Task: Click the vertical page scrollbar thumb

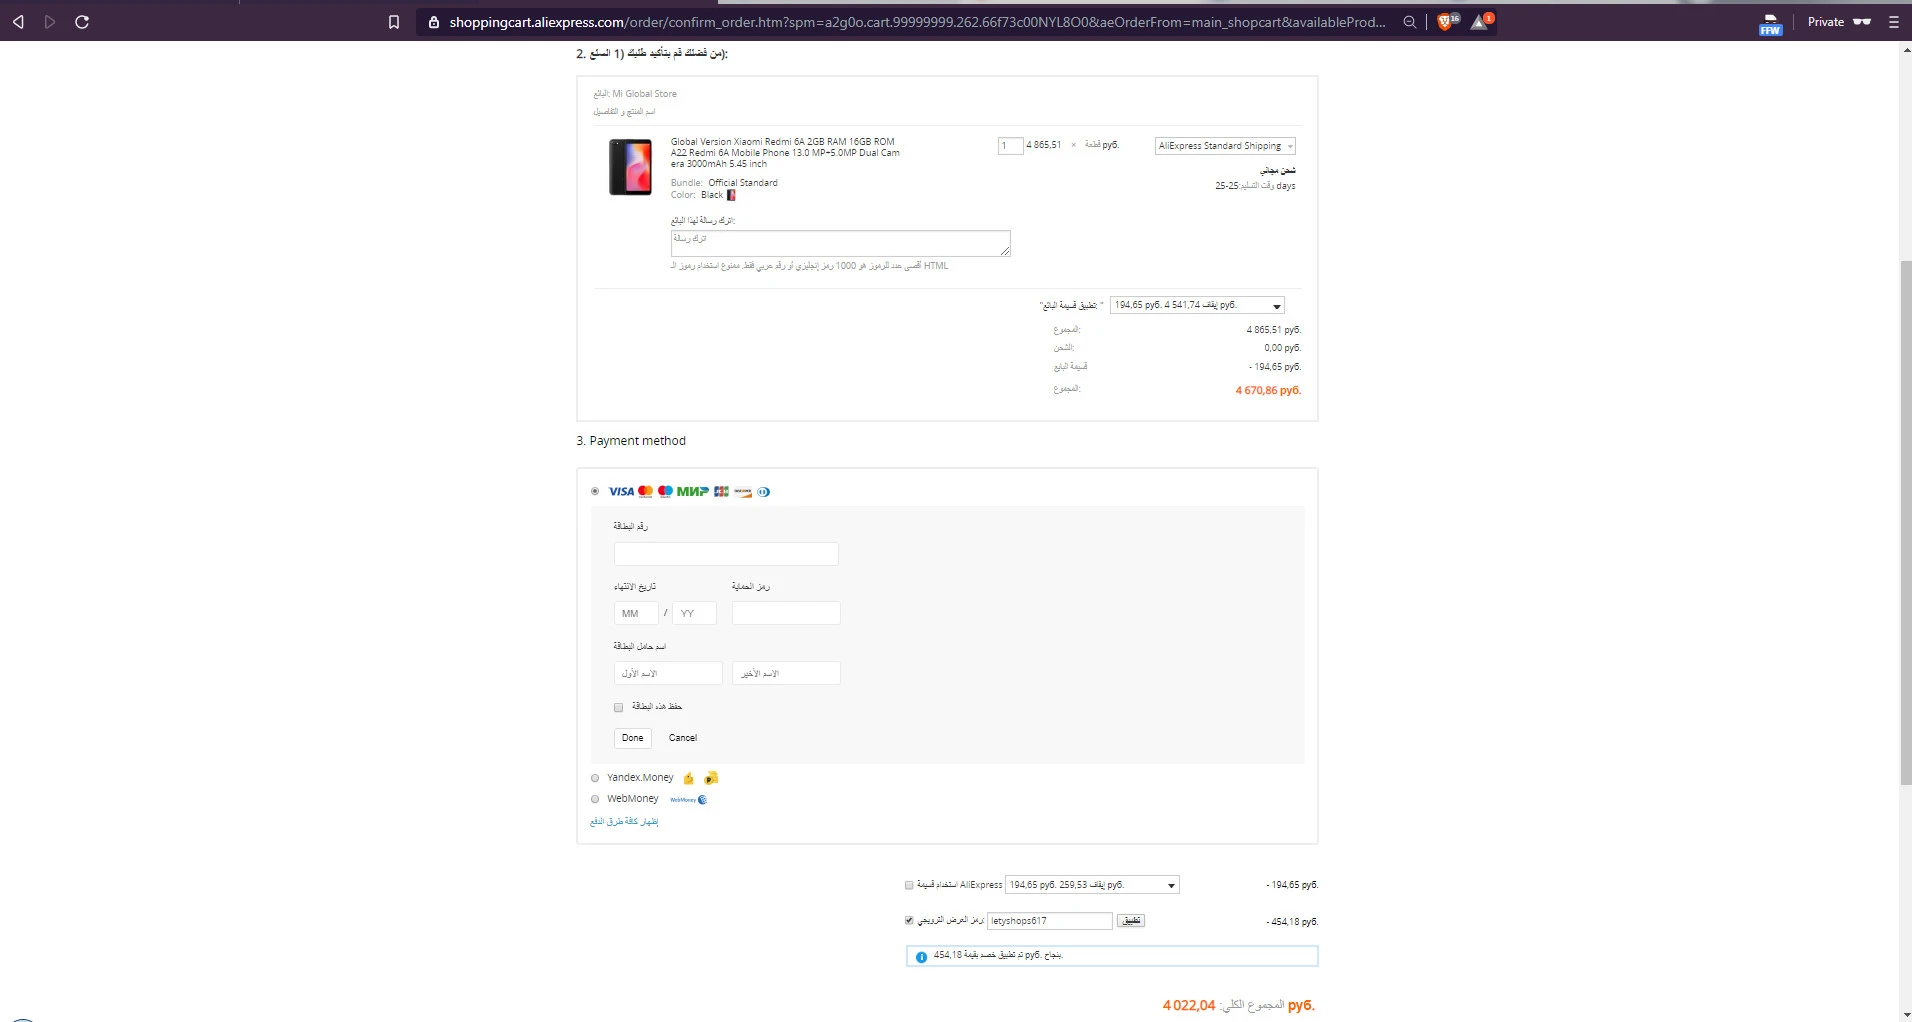Action: pos(1905,522)
